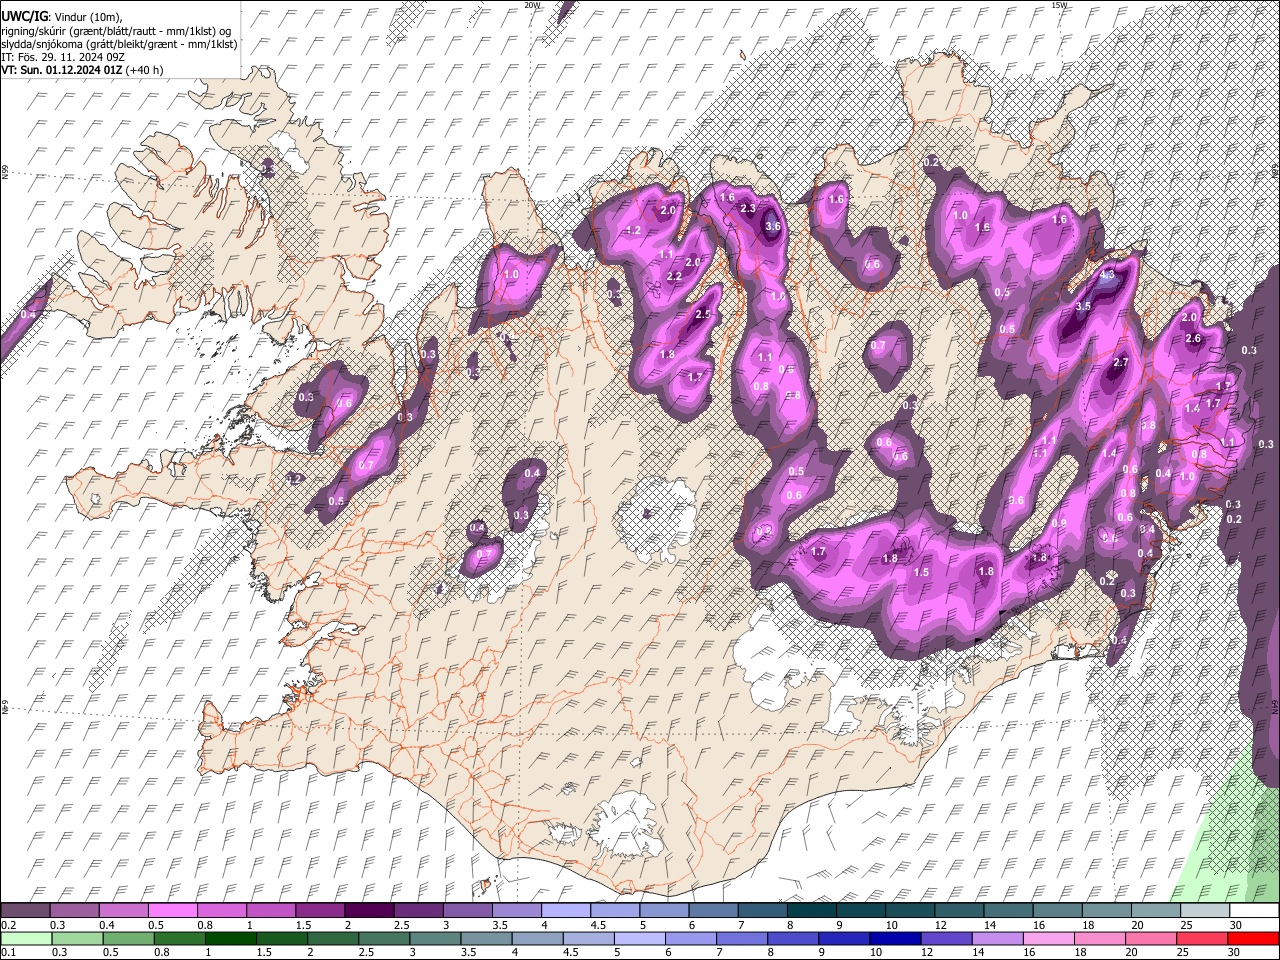Select upper legend swatch between 0.5 and 0.8

tap(172, 911)
